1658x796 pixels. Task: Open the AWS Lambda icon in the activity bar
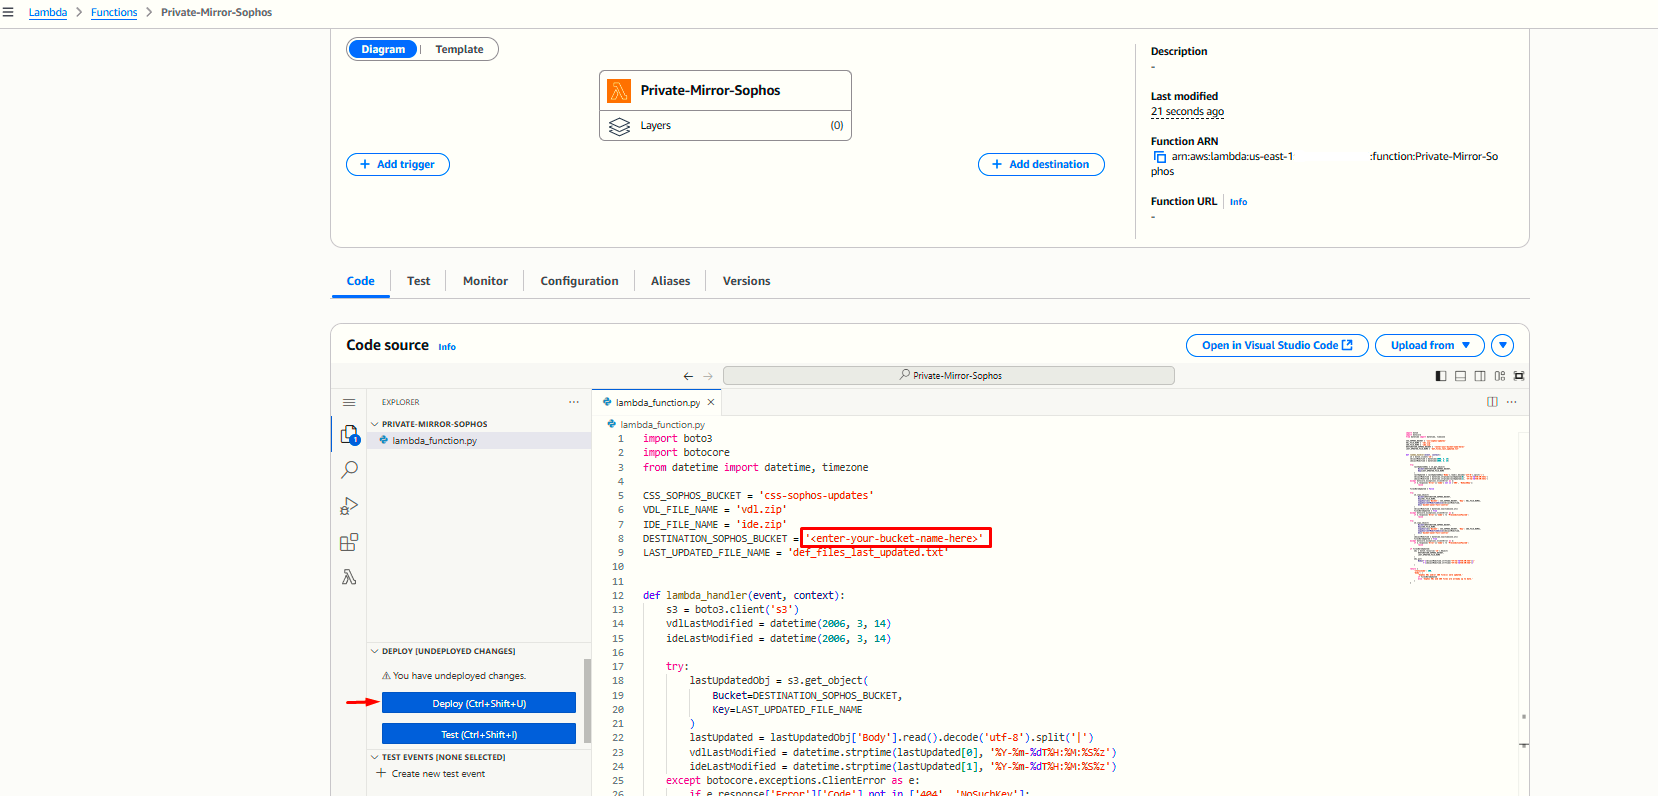(349, 577)
